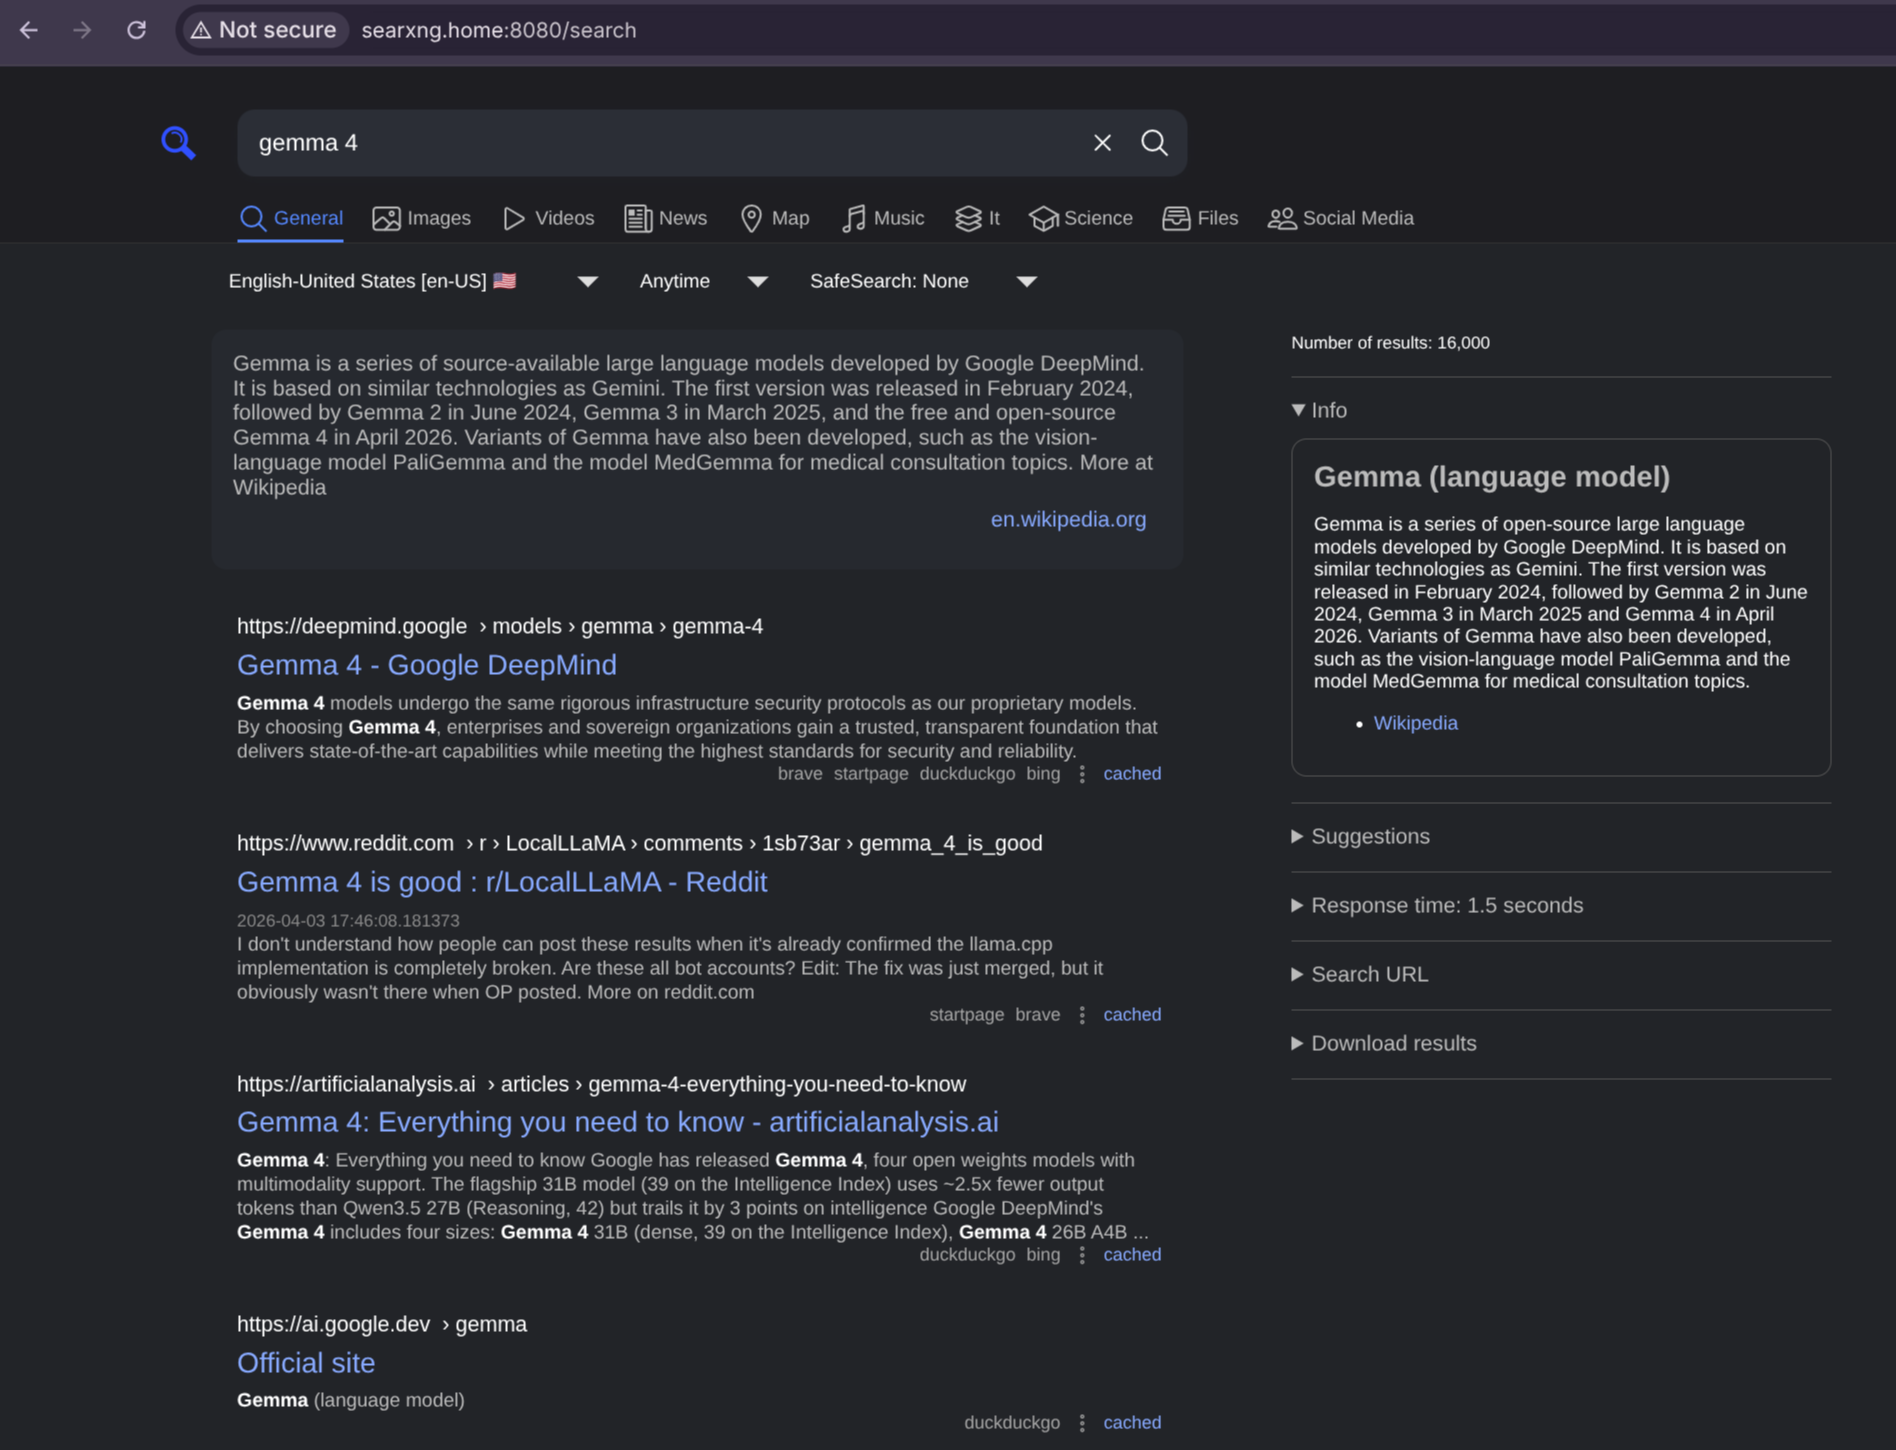Click the brave engine label under Reddit result
Image resolution: width=1896 pixels, height=1450 pixels.
1038,1015
